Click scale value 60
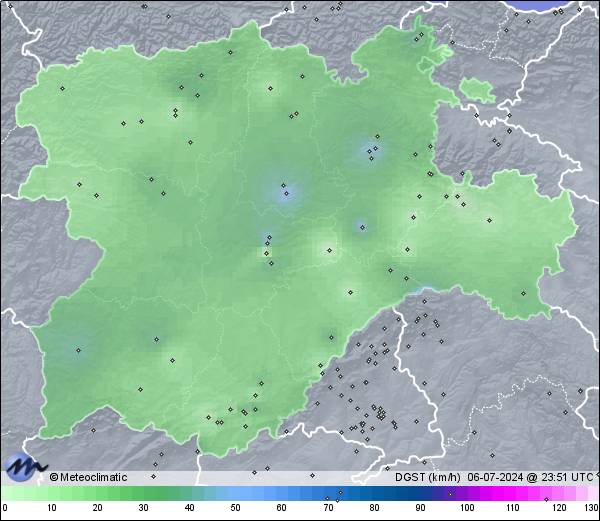This screenshot has width=600, height=521. [x=282, y=508]
